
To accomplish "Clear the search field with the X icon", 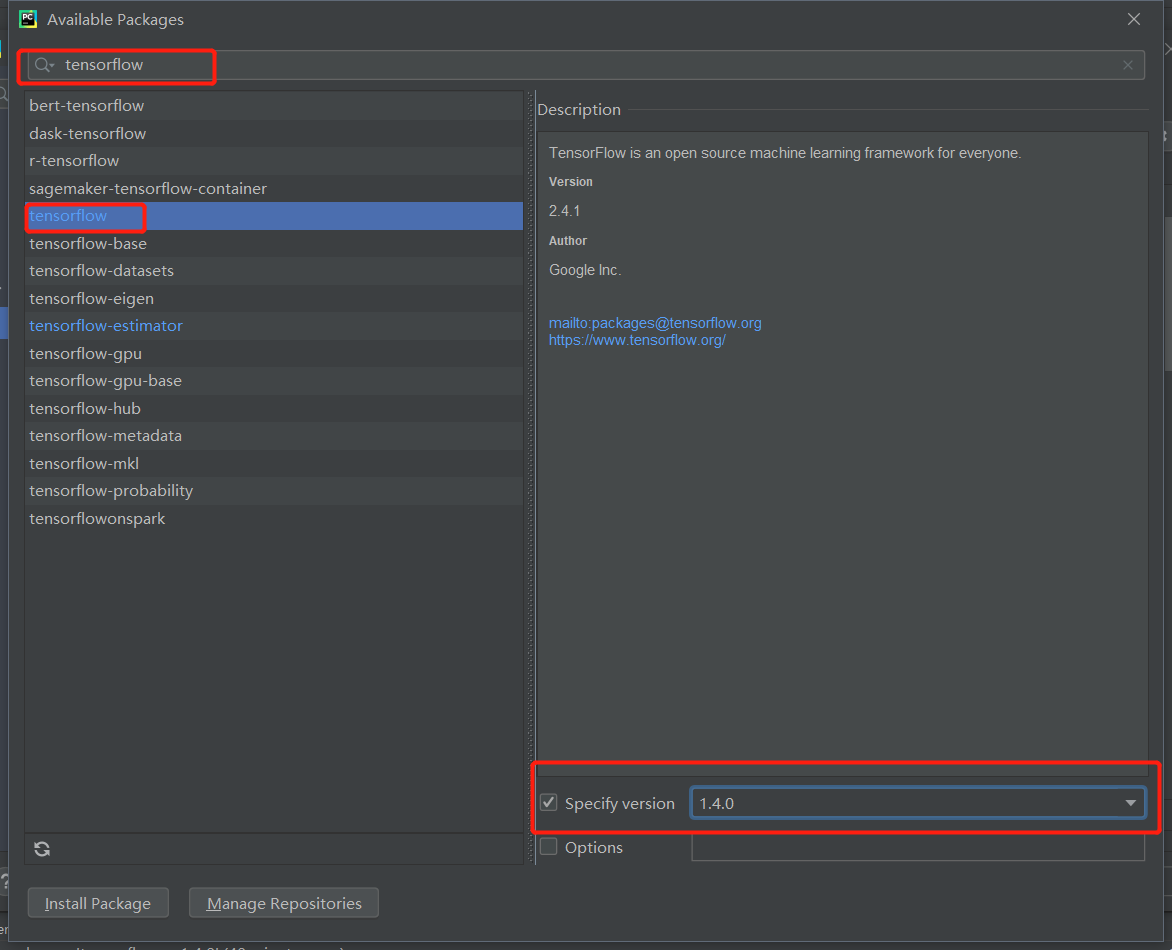I will pyautogui.click(x=1128, y=65).
